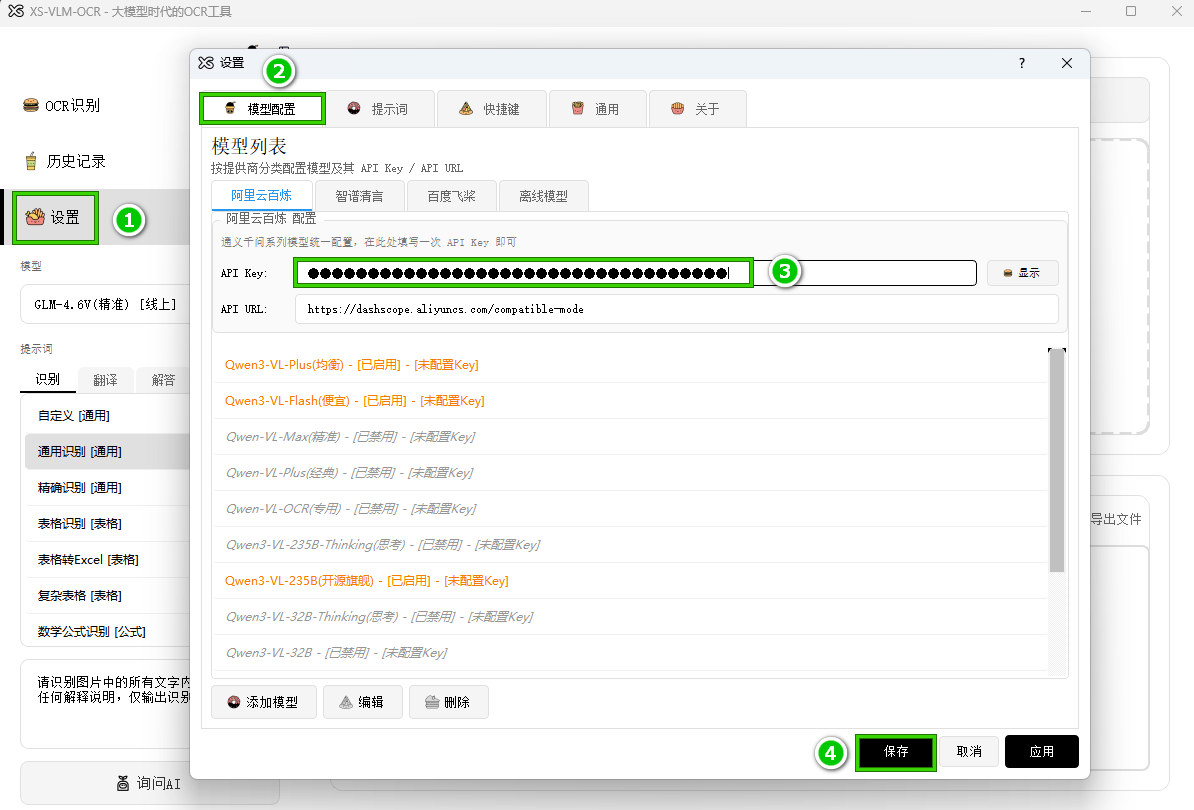
Task: Click the 询问AI button
Action: [x=149, y=783]
